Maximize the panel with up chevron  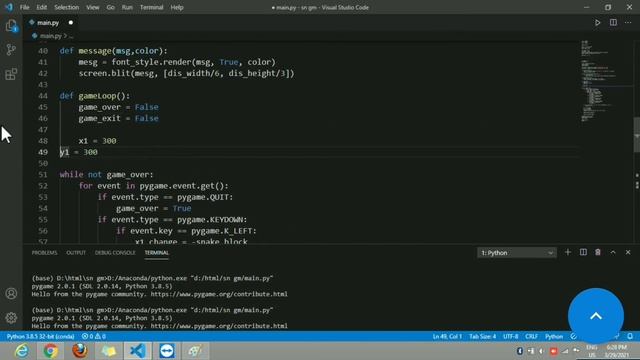point(613,253)
